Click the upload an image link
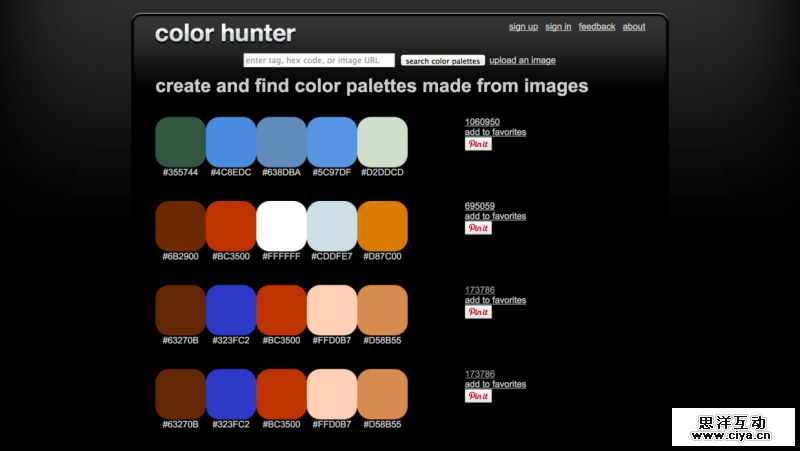800x451 pixels. point(522,60)
